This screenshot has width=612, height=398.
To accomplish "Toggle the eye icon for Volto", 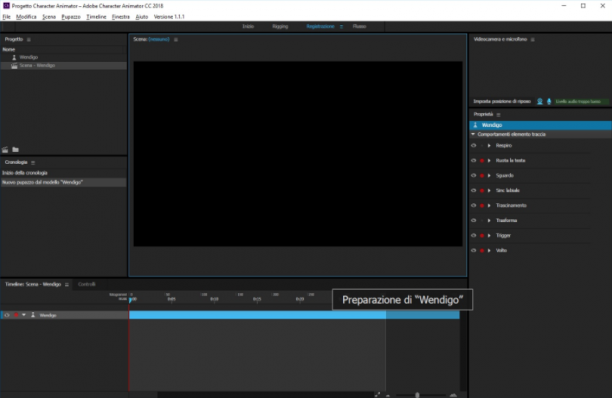I will click(473, 251).
